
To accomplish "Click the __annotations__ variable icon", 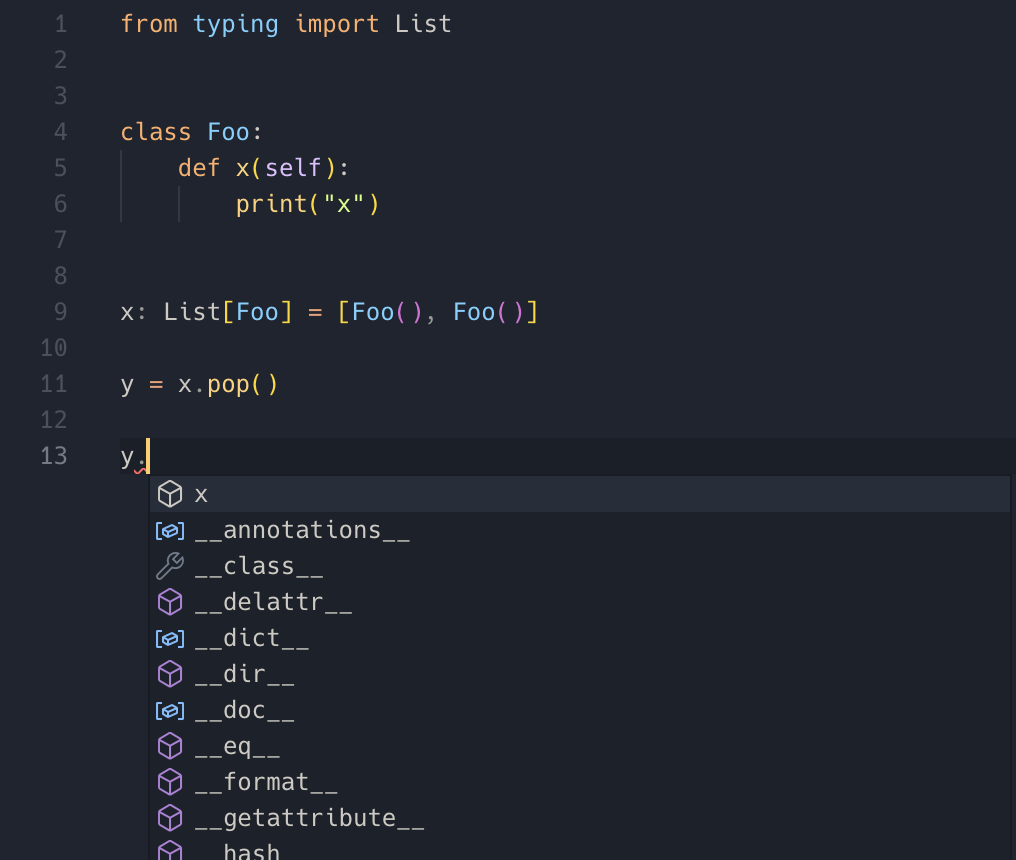I will pos(170,531).
